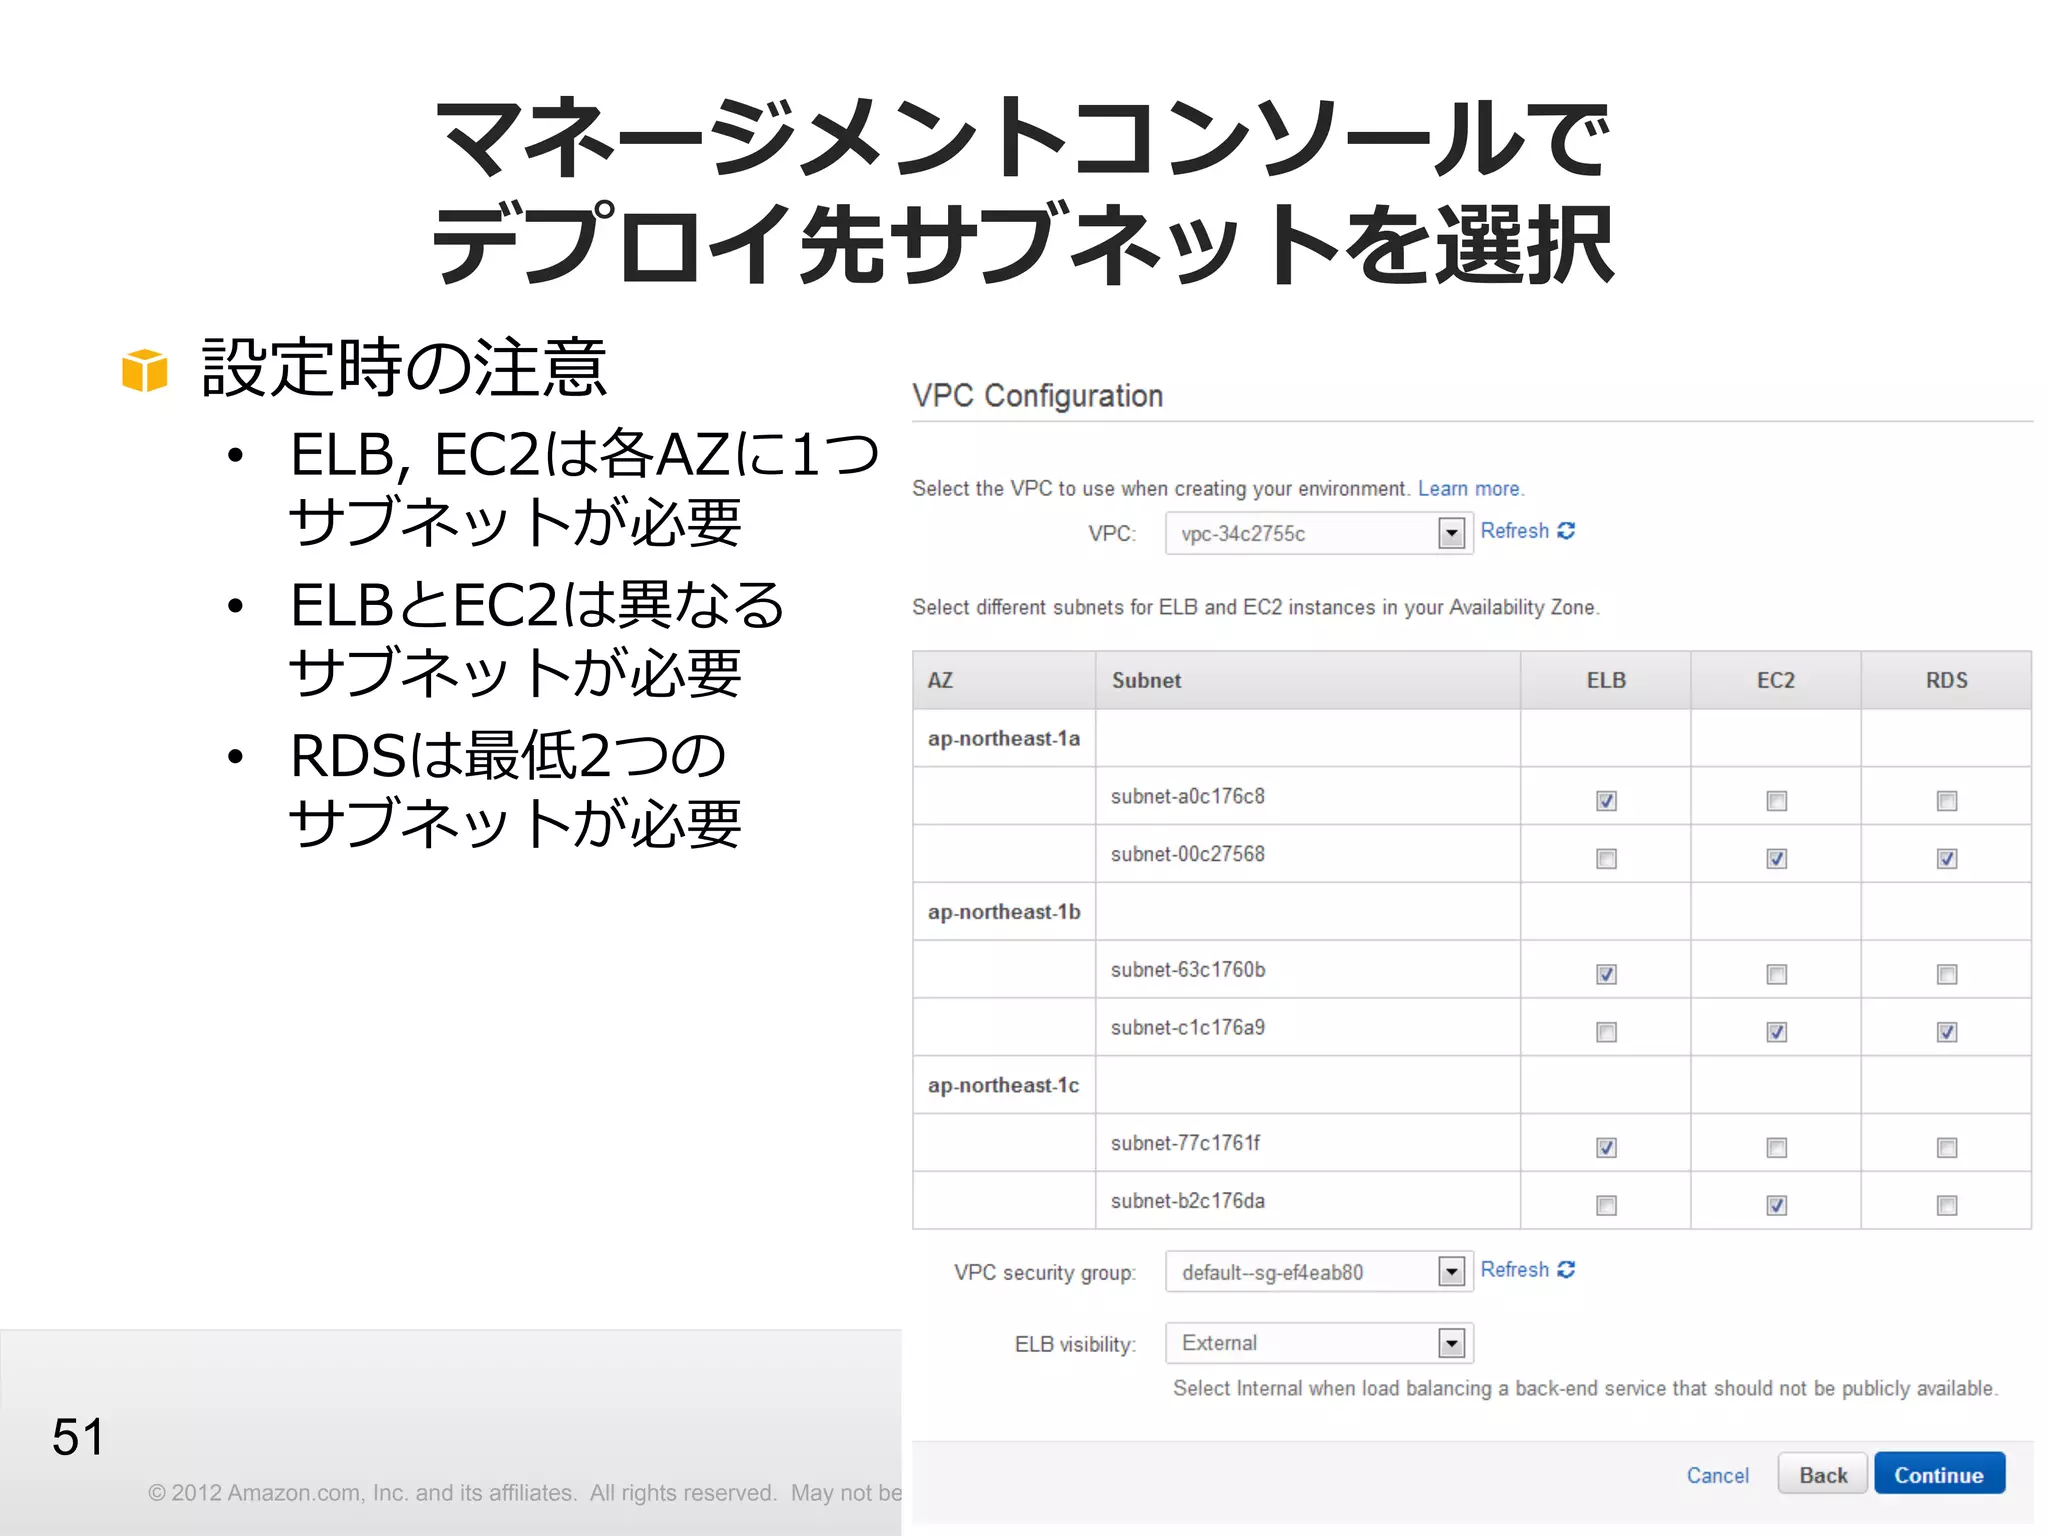Screen dimensions: 2048x1536
Task: Select the ap-northeast-1a row label
Action: coord(1004,739)
